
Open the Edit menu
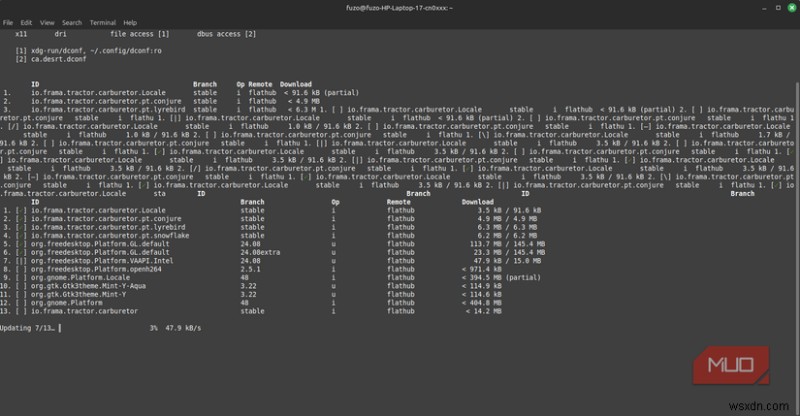(26, 22)
